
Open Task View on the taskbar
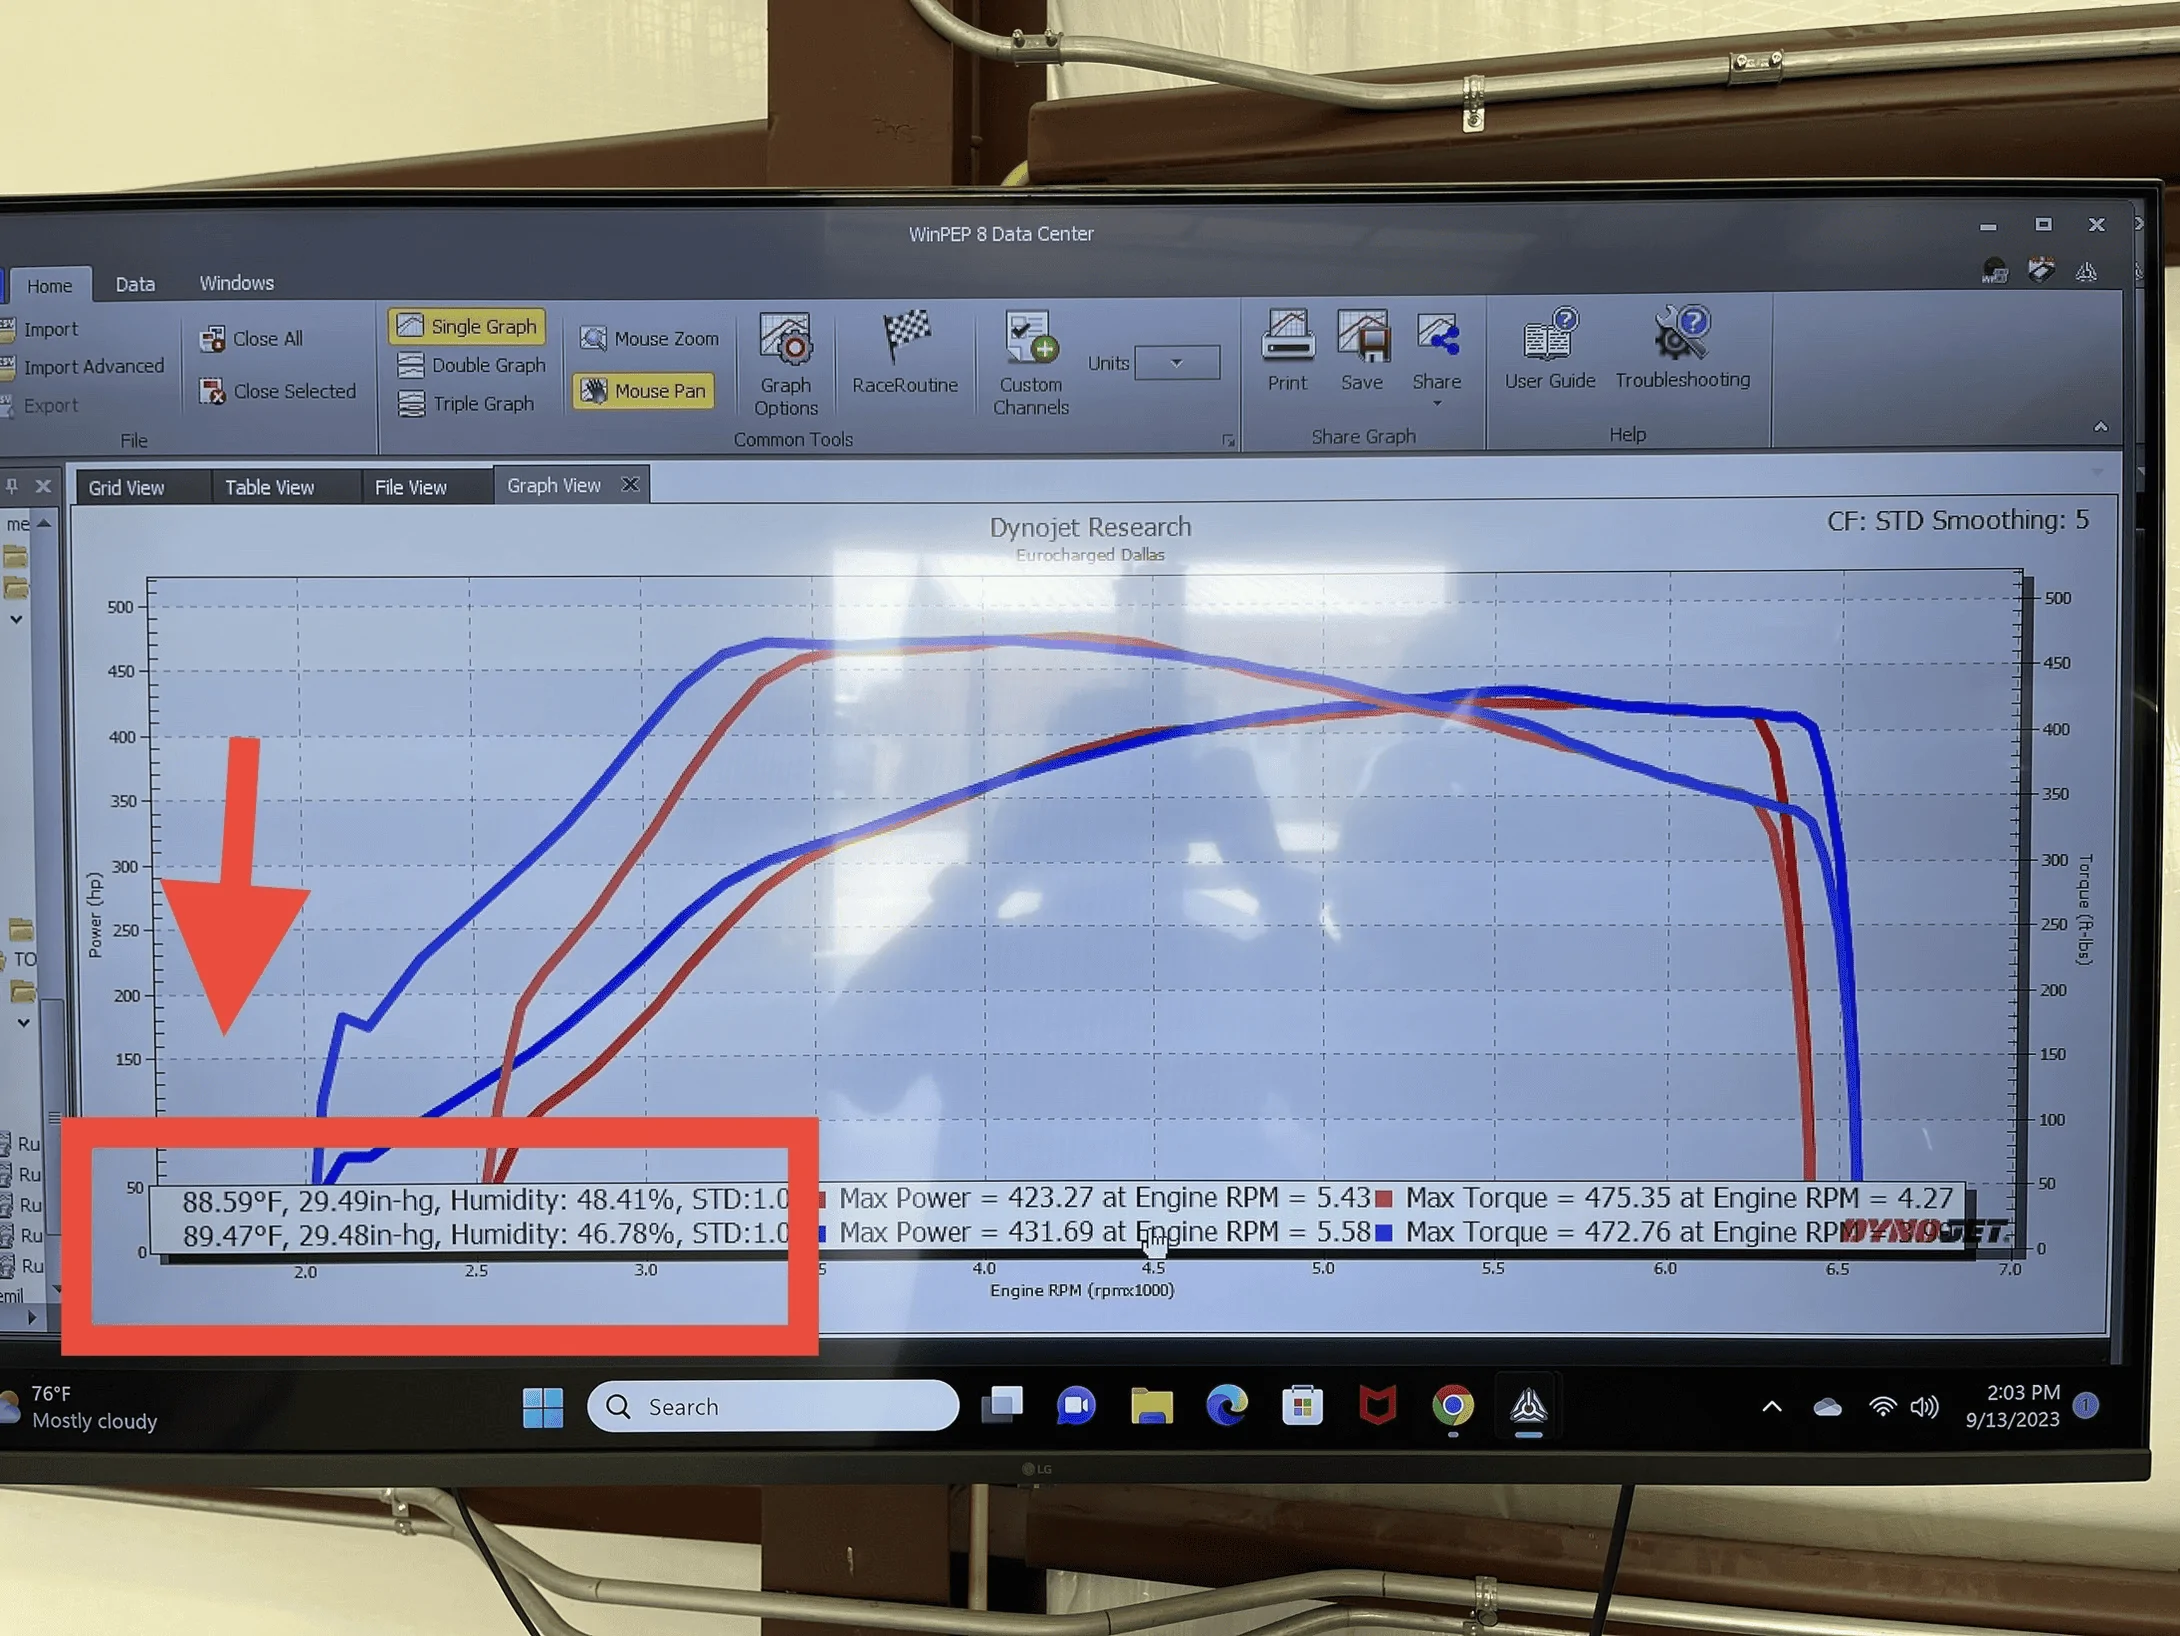point(1002,1405)
